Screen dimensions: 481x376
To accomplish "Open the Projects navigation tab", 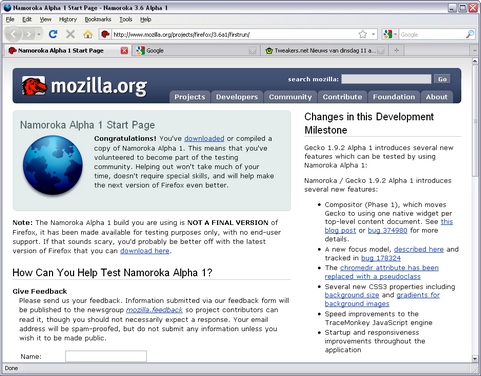I will pyautogui.click(x=190, y=97).
